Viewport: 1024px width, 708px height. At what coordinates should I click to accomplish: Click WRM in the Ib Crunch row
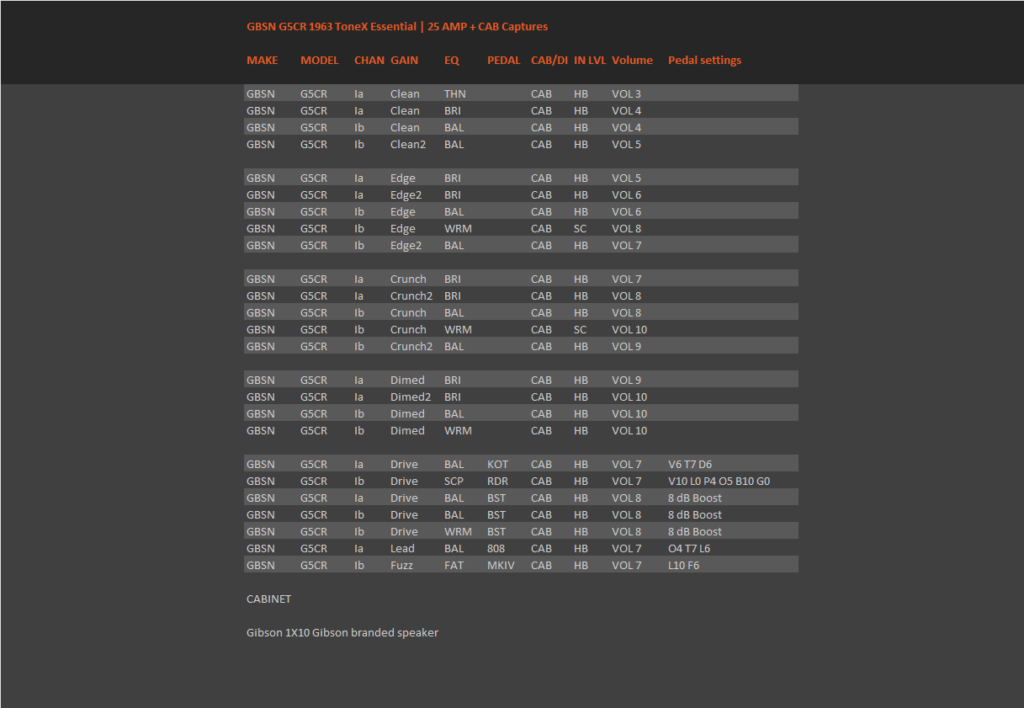[x=458, y=330]
